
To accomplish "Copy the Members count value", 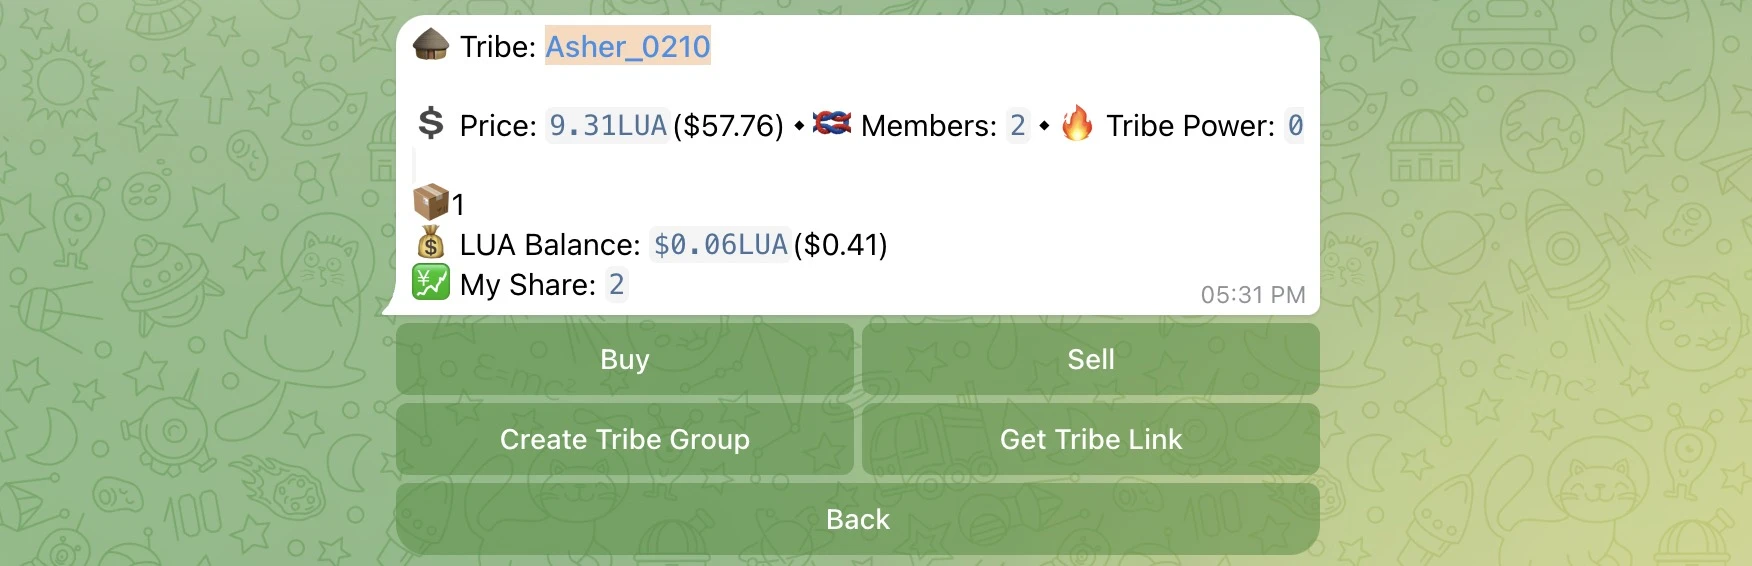I will point(1017,126).
